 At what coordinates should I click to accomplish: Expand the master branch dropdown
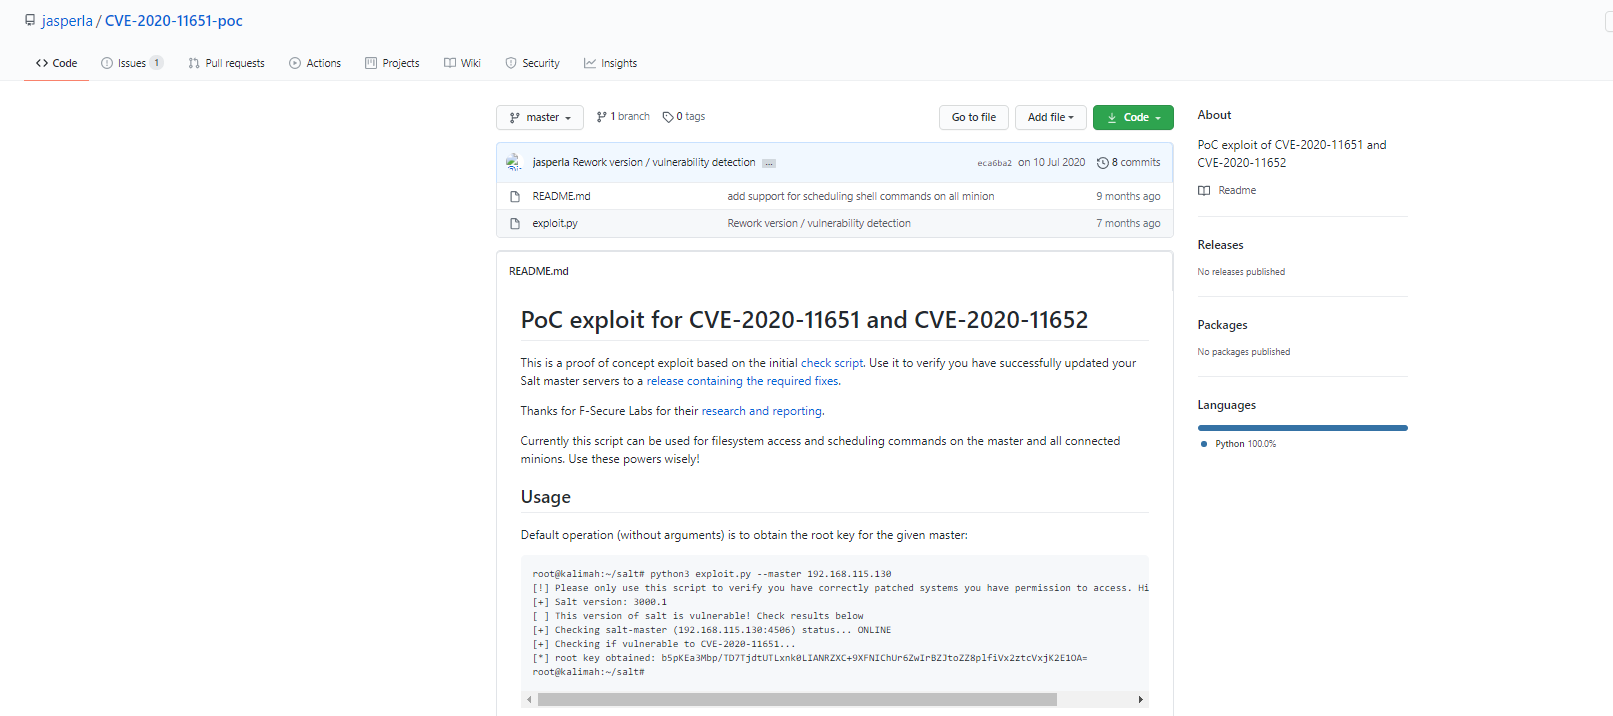point(540,117)
